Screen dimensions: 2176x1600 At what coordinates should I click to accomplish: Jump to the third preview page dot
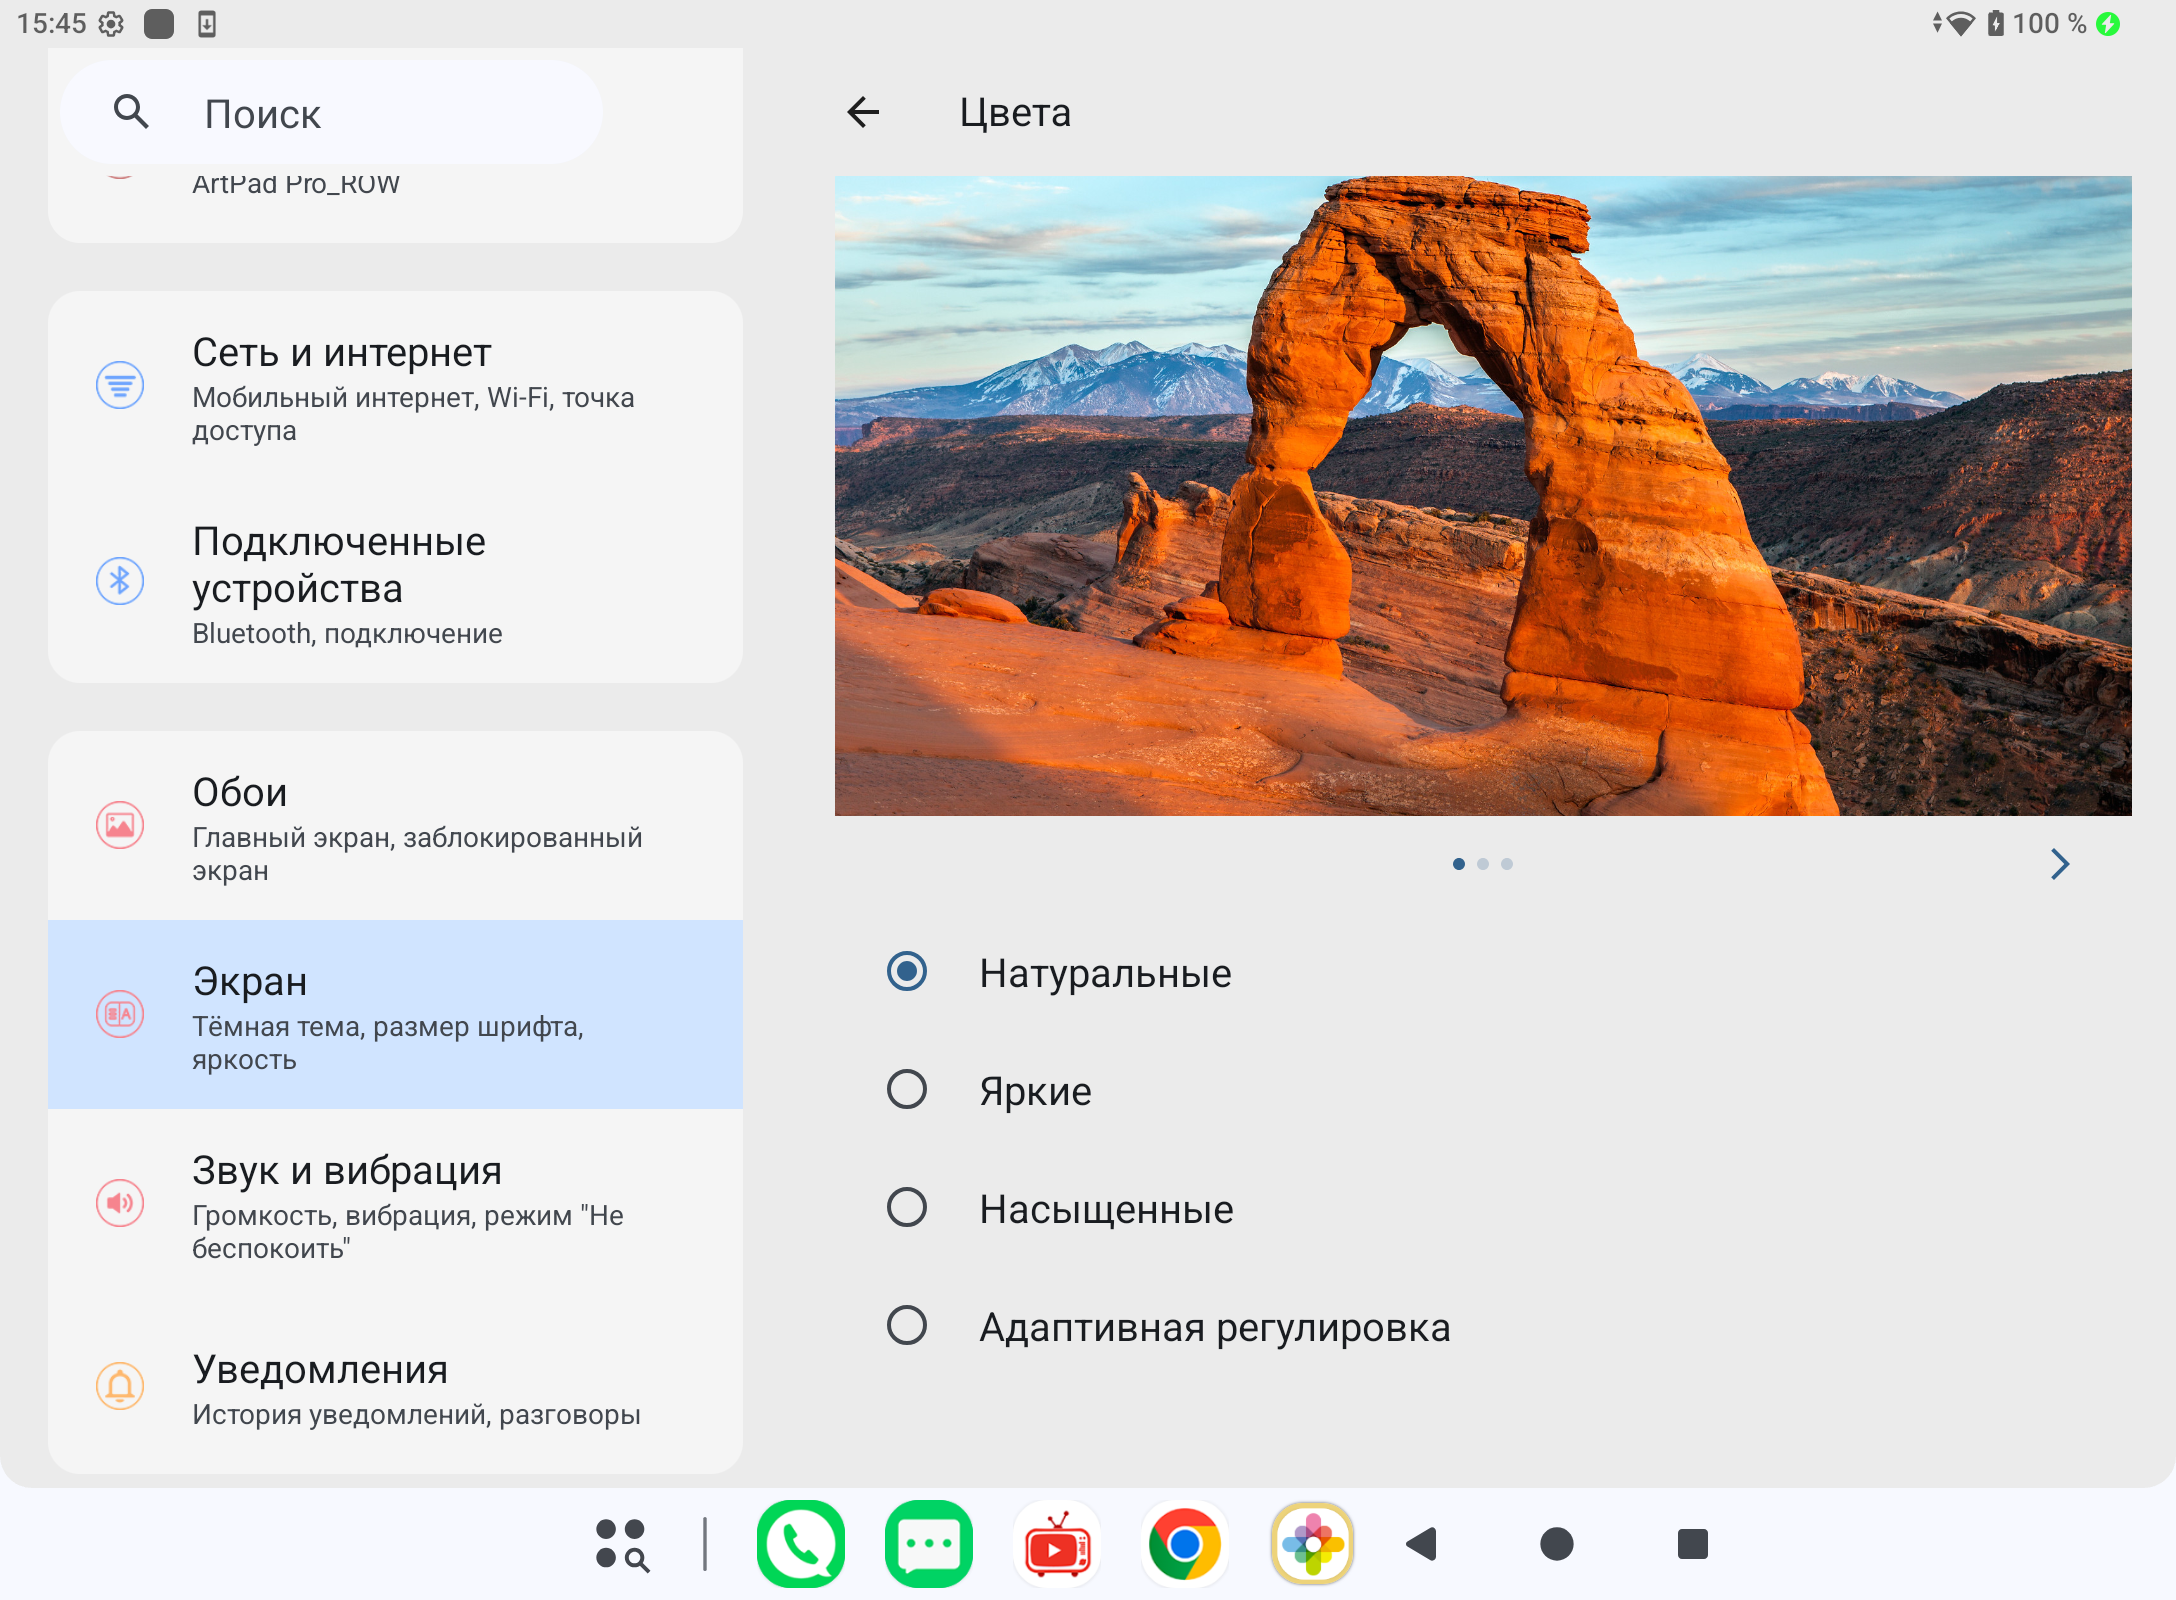coord(1507,864)
